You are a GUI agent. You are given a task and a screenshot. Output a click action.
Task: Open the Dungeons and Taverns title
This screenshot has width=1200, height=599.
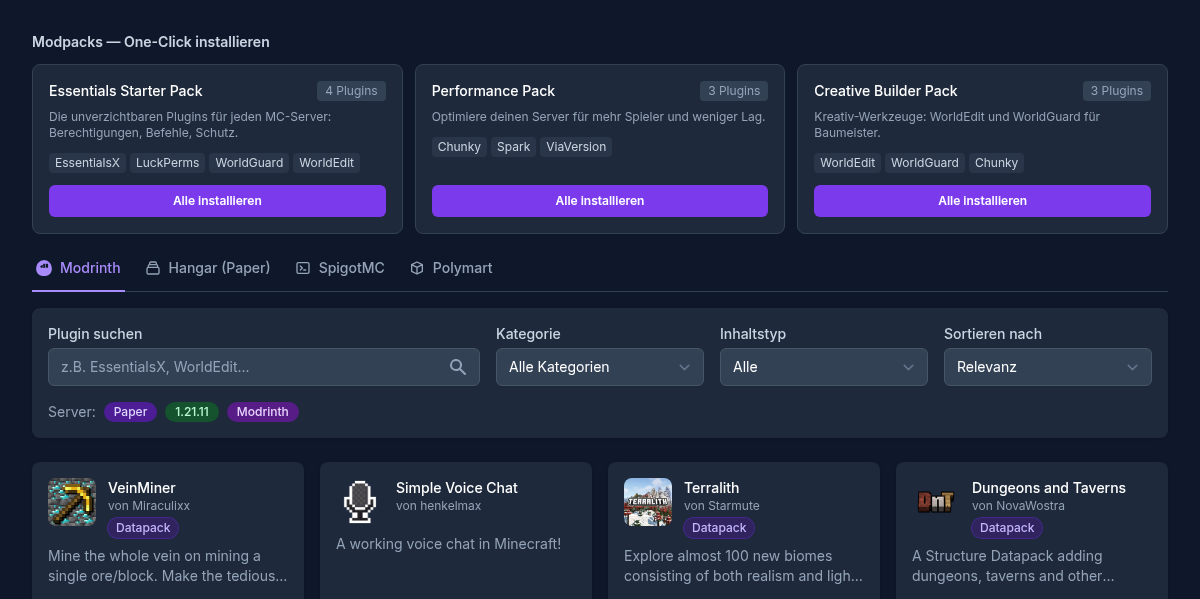[1049, 488]
